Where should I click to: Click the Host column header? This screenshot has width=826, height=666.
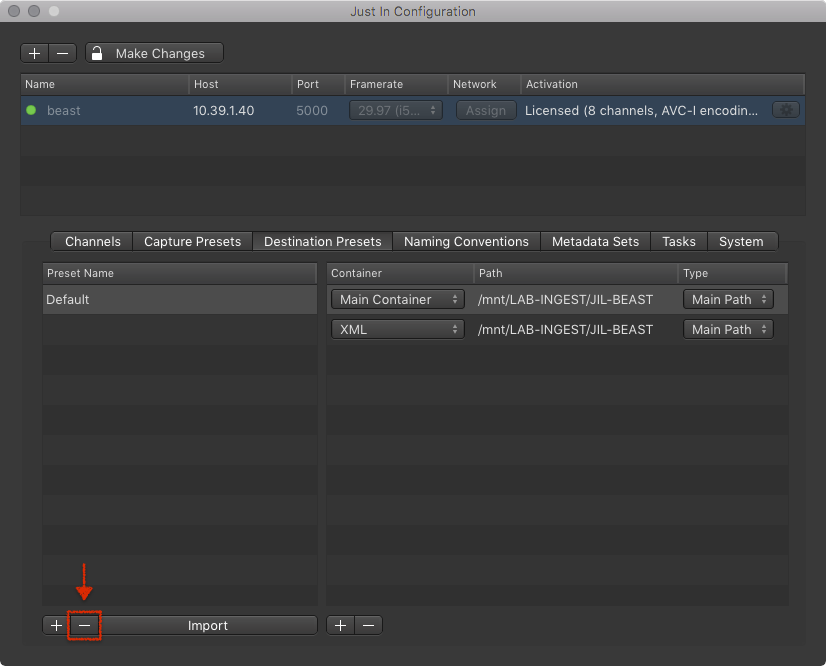[240, 84]
